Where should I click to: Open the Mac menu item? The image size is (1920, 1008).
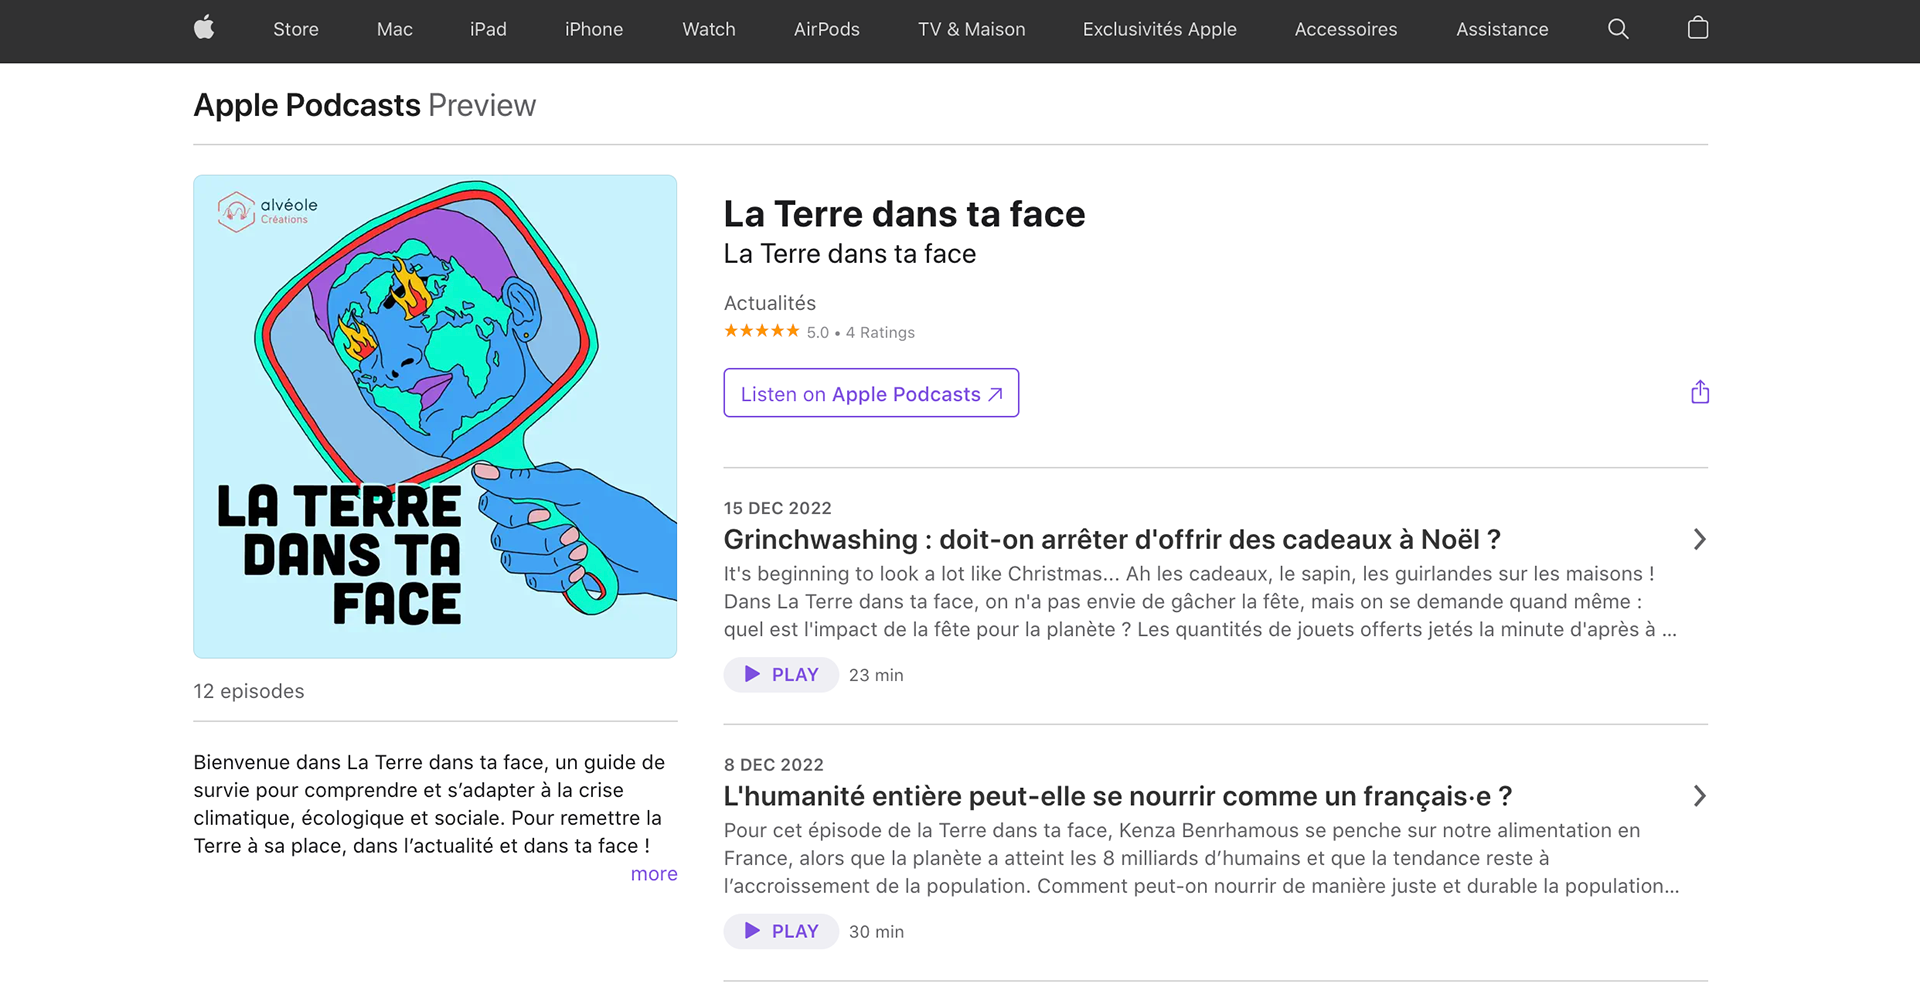[x=395, y=29]
